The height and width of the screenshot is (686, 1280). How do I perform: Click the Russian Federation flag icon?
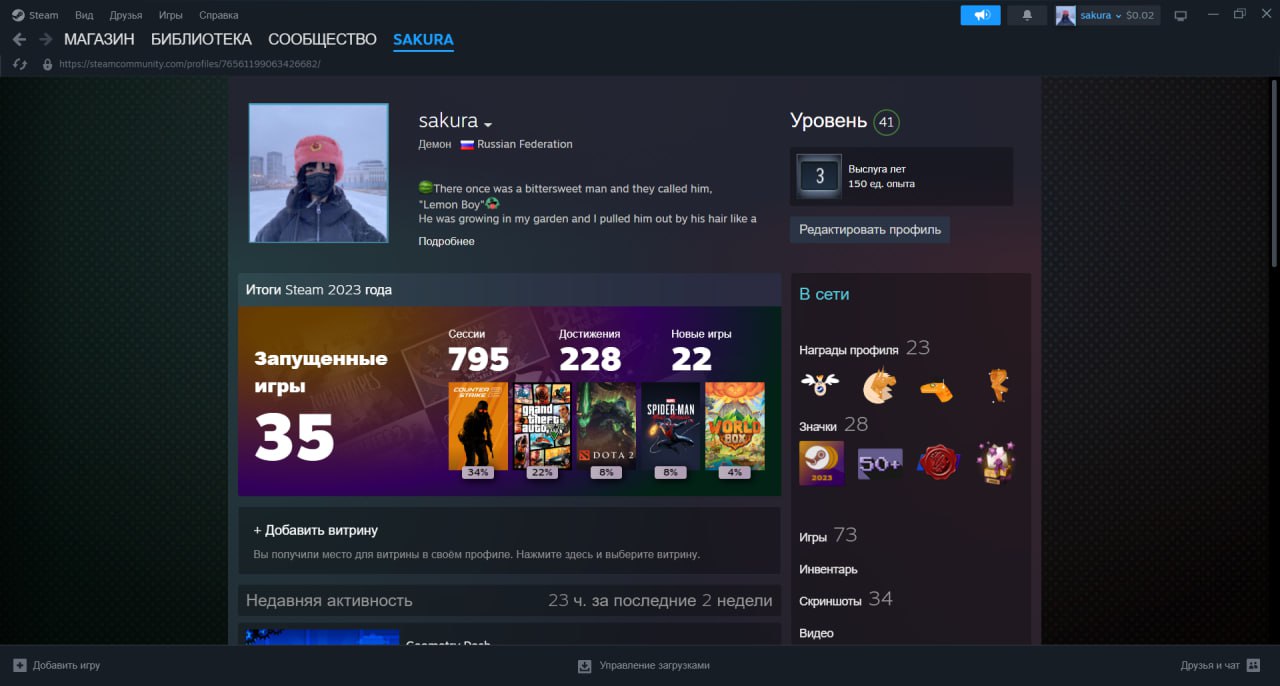pos(467,144)
